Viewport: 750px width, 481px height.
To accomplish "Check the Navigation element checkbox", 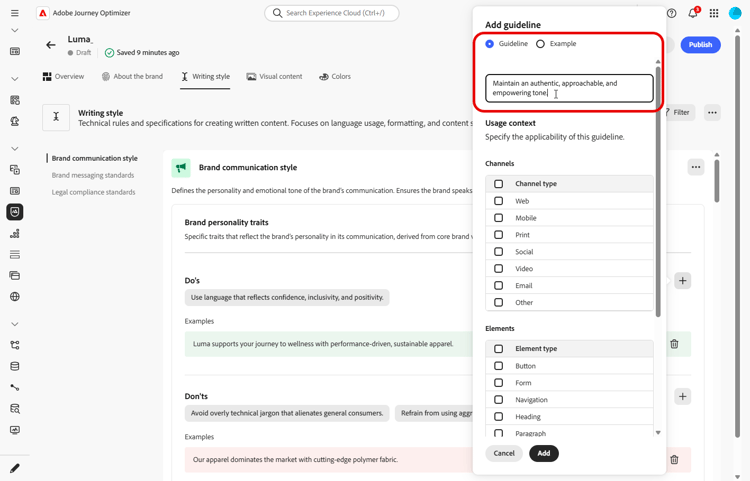I will [498, 400].
